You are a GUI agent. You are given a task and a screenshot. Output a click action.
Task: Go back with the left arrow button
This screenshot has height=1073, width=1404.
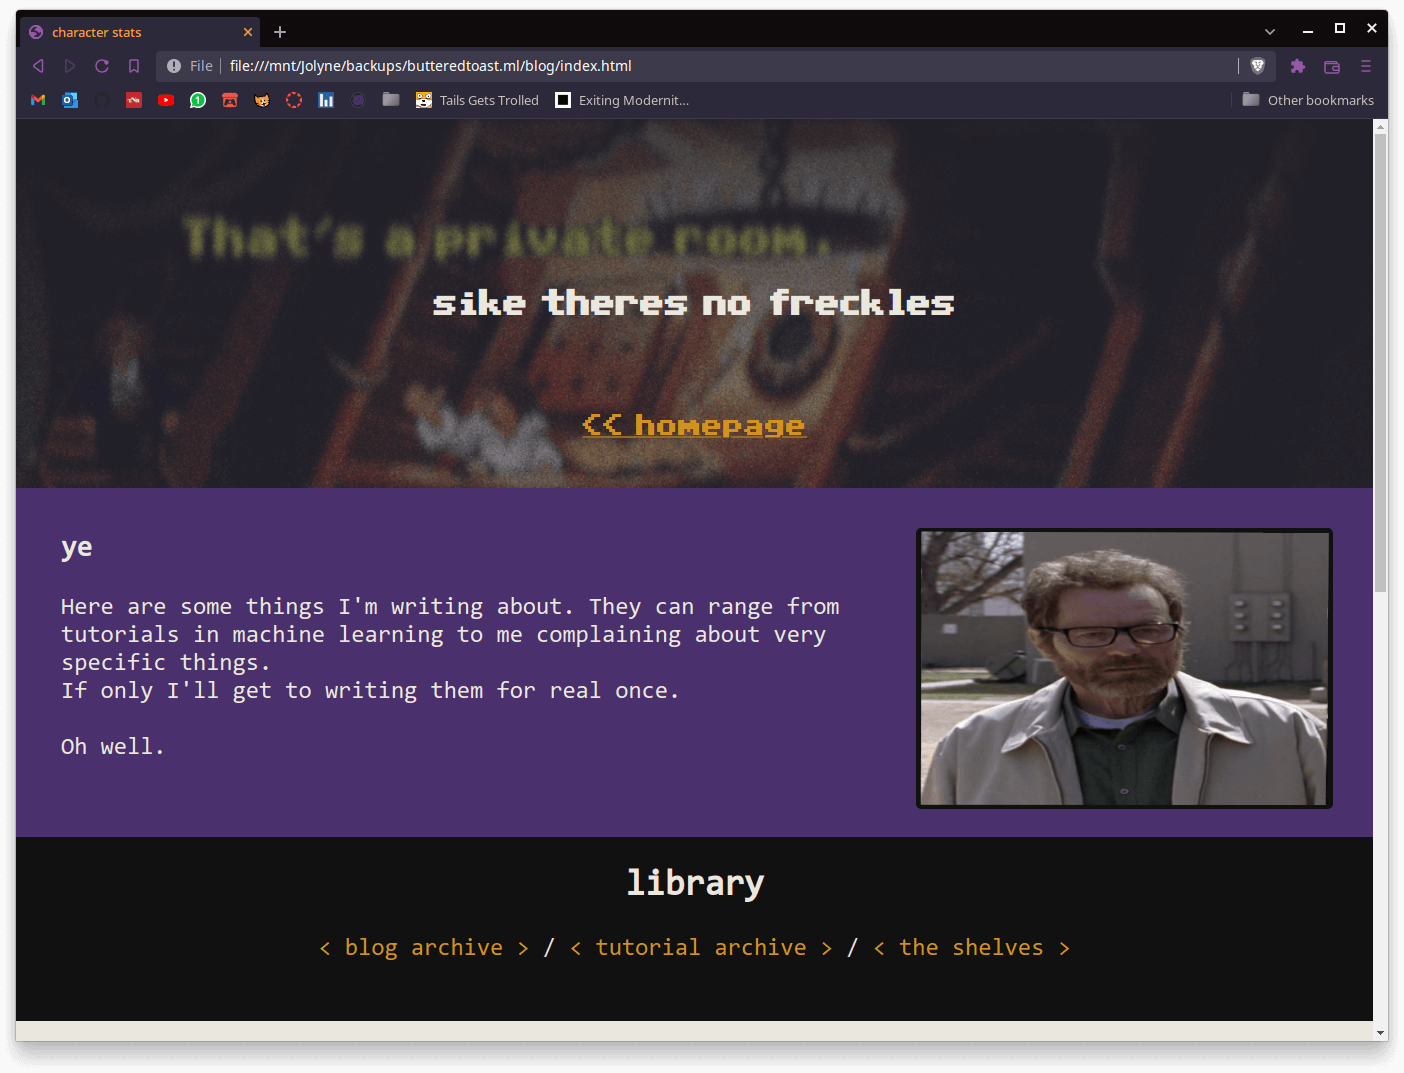point(38,66)
